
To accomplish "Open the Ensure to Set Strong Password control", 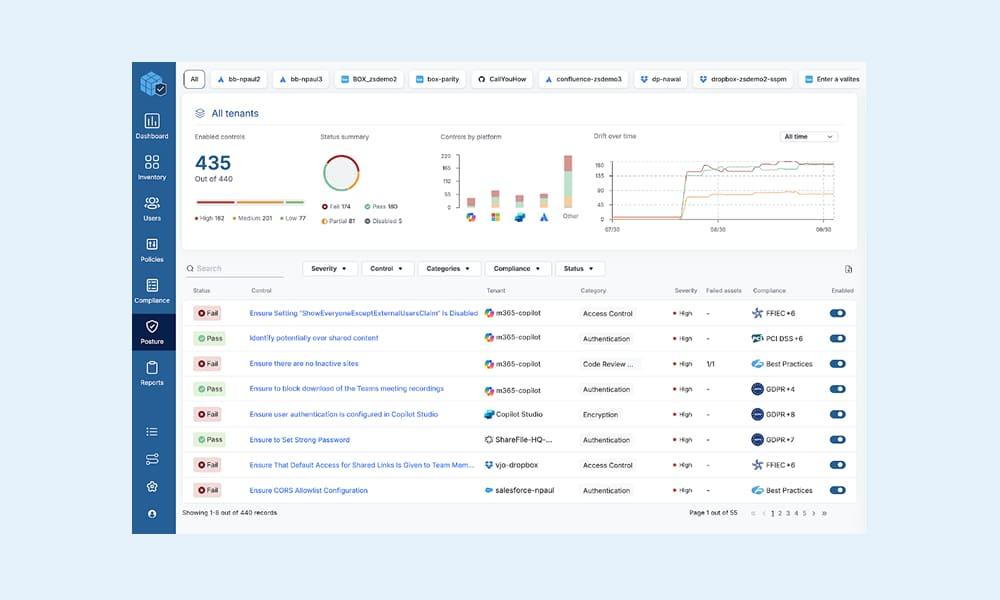I will coord(299,440).
